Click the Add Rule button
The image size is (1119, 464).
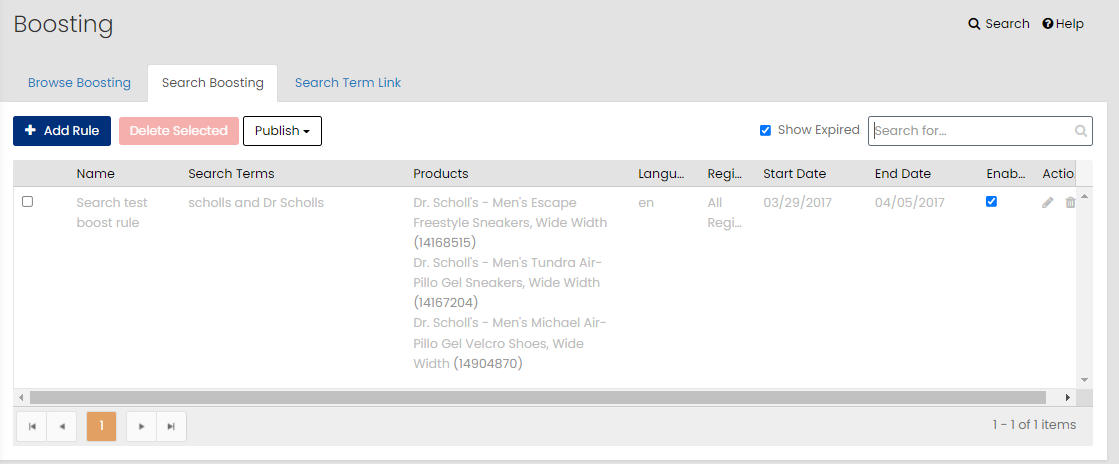click(x=62, y=131)
